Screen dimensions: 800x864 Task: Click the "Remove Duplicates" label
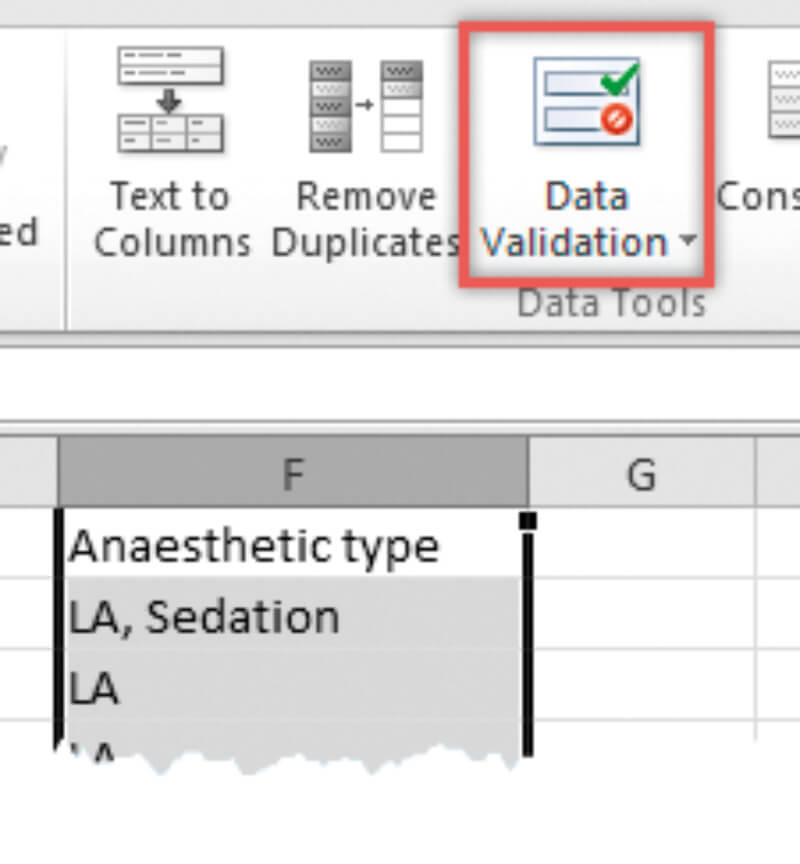click(x=365, y=220)
